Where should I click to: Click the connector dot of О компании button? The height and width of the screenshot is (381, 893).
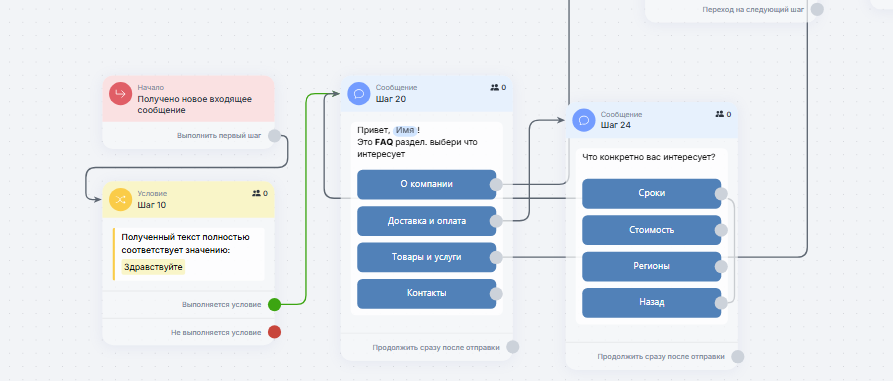coord(496,185)
